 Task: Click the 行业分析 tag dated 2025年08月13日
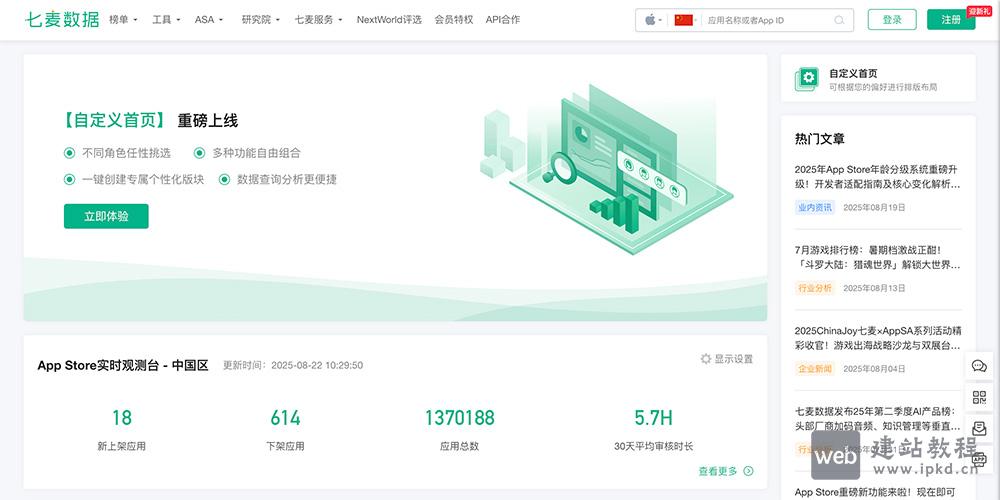coord(814,288)
